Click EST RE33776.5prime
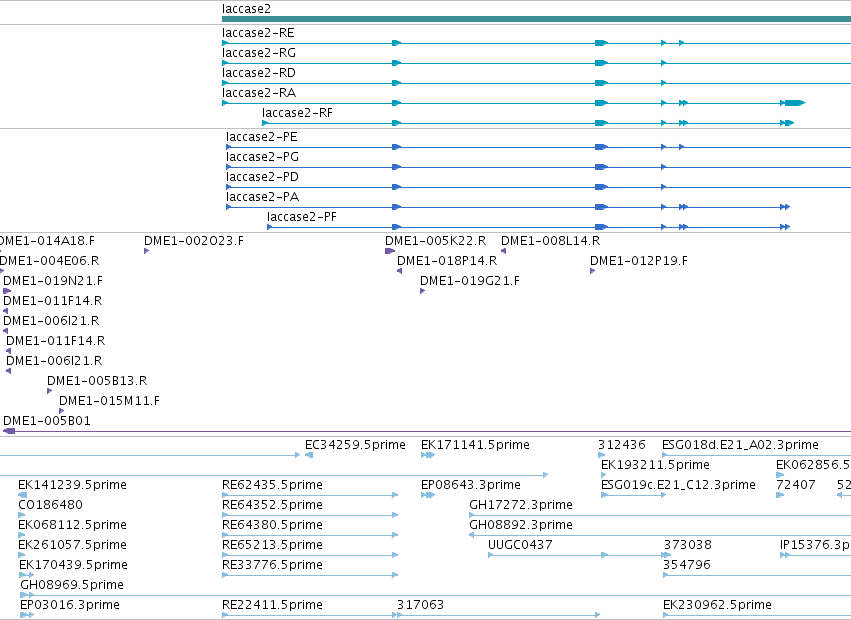851x620 pixels. pyautogui.click(x=272, y=565)
